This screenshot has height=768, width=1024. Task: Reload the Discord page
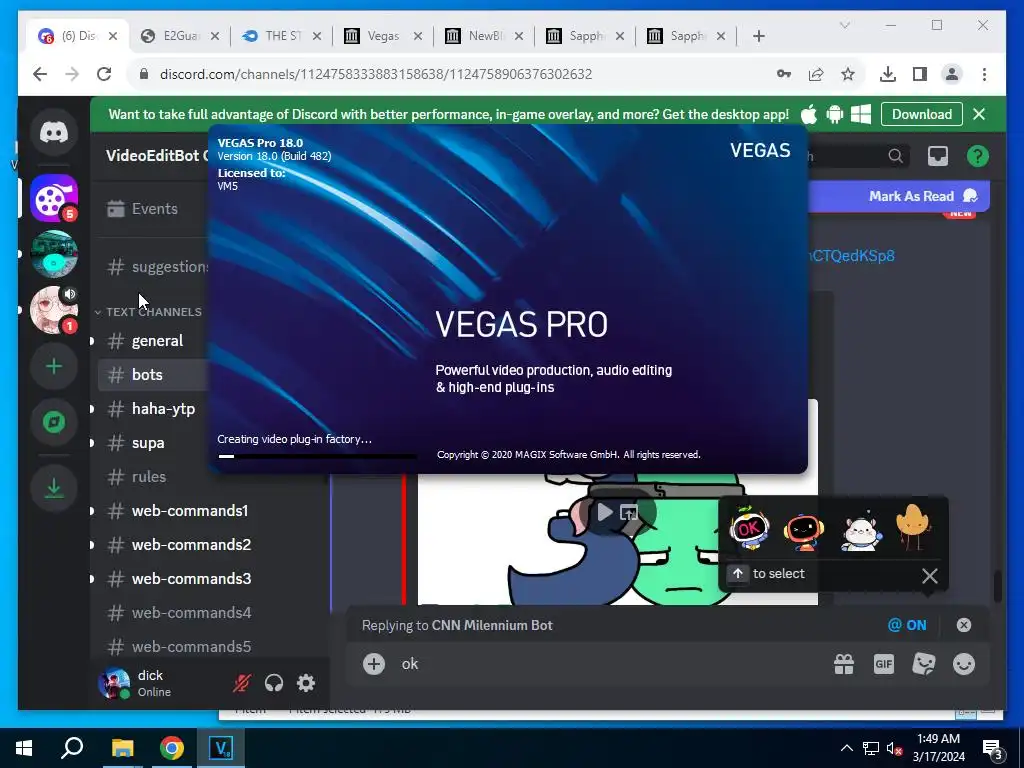(104, 74)
